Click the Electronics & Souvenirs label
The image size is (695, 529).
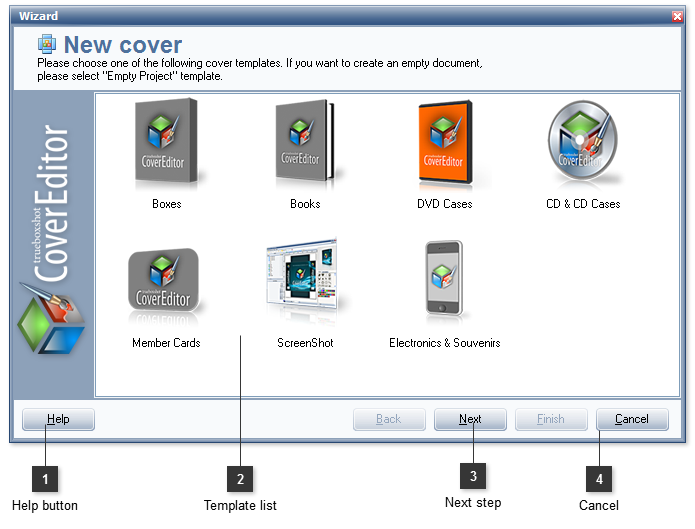pyautogui.click(x=445, y=343)
